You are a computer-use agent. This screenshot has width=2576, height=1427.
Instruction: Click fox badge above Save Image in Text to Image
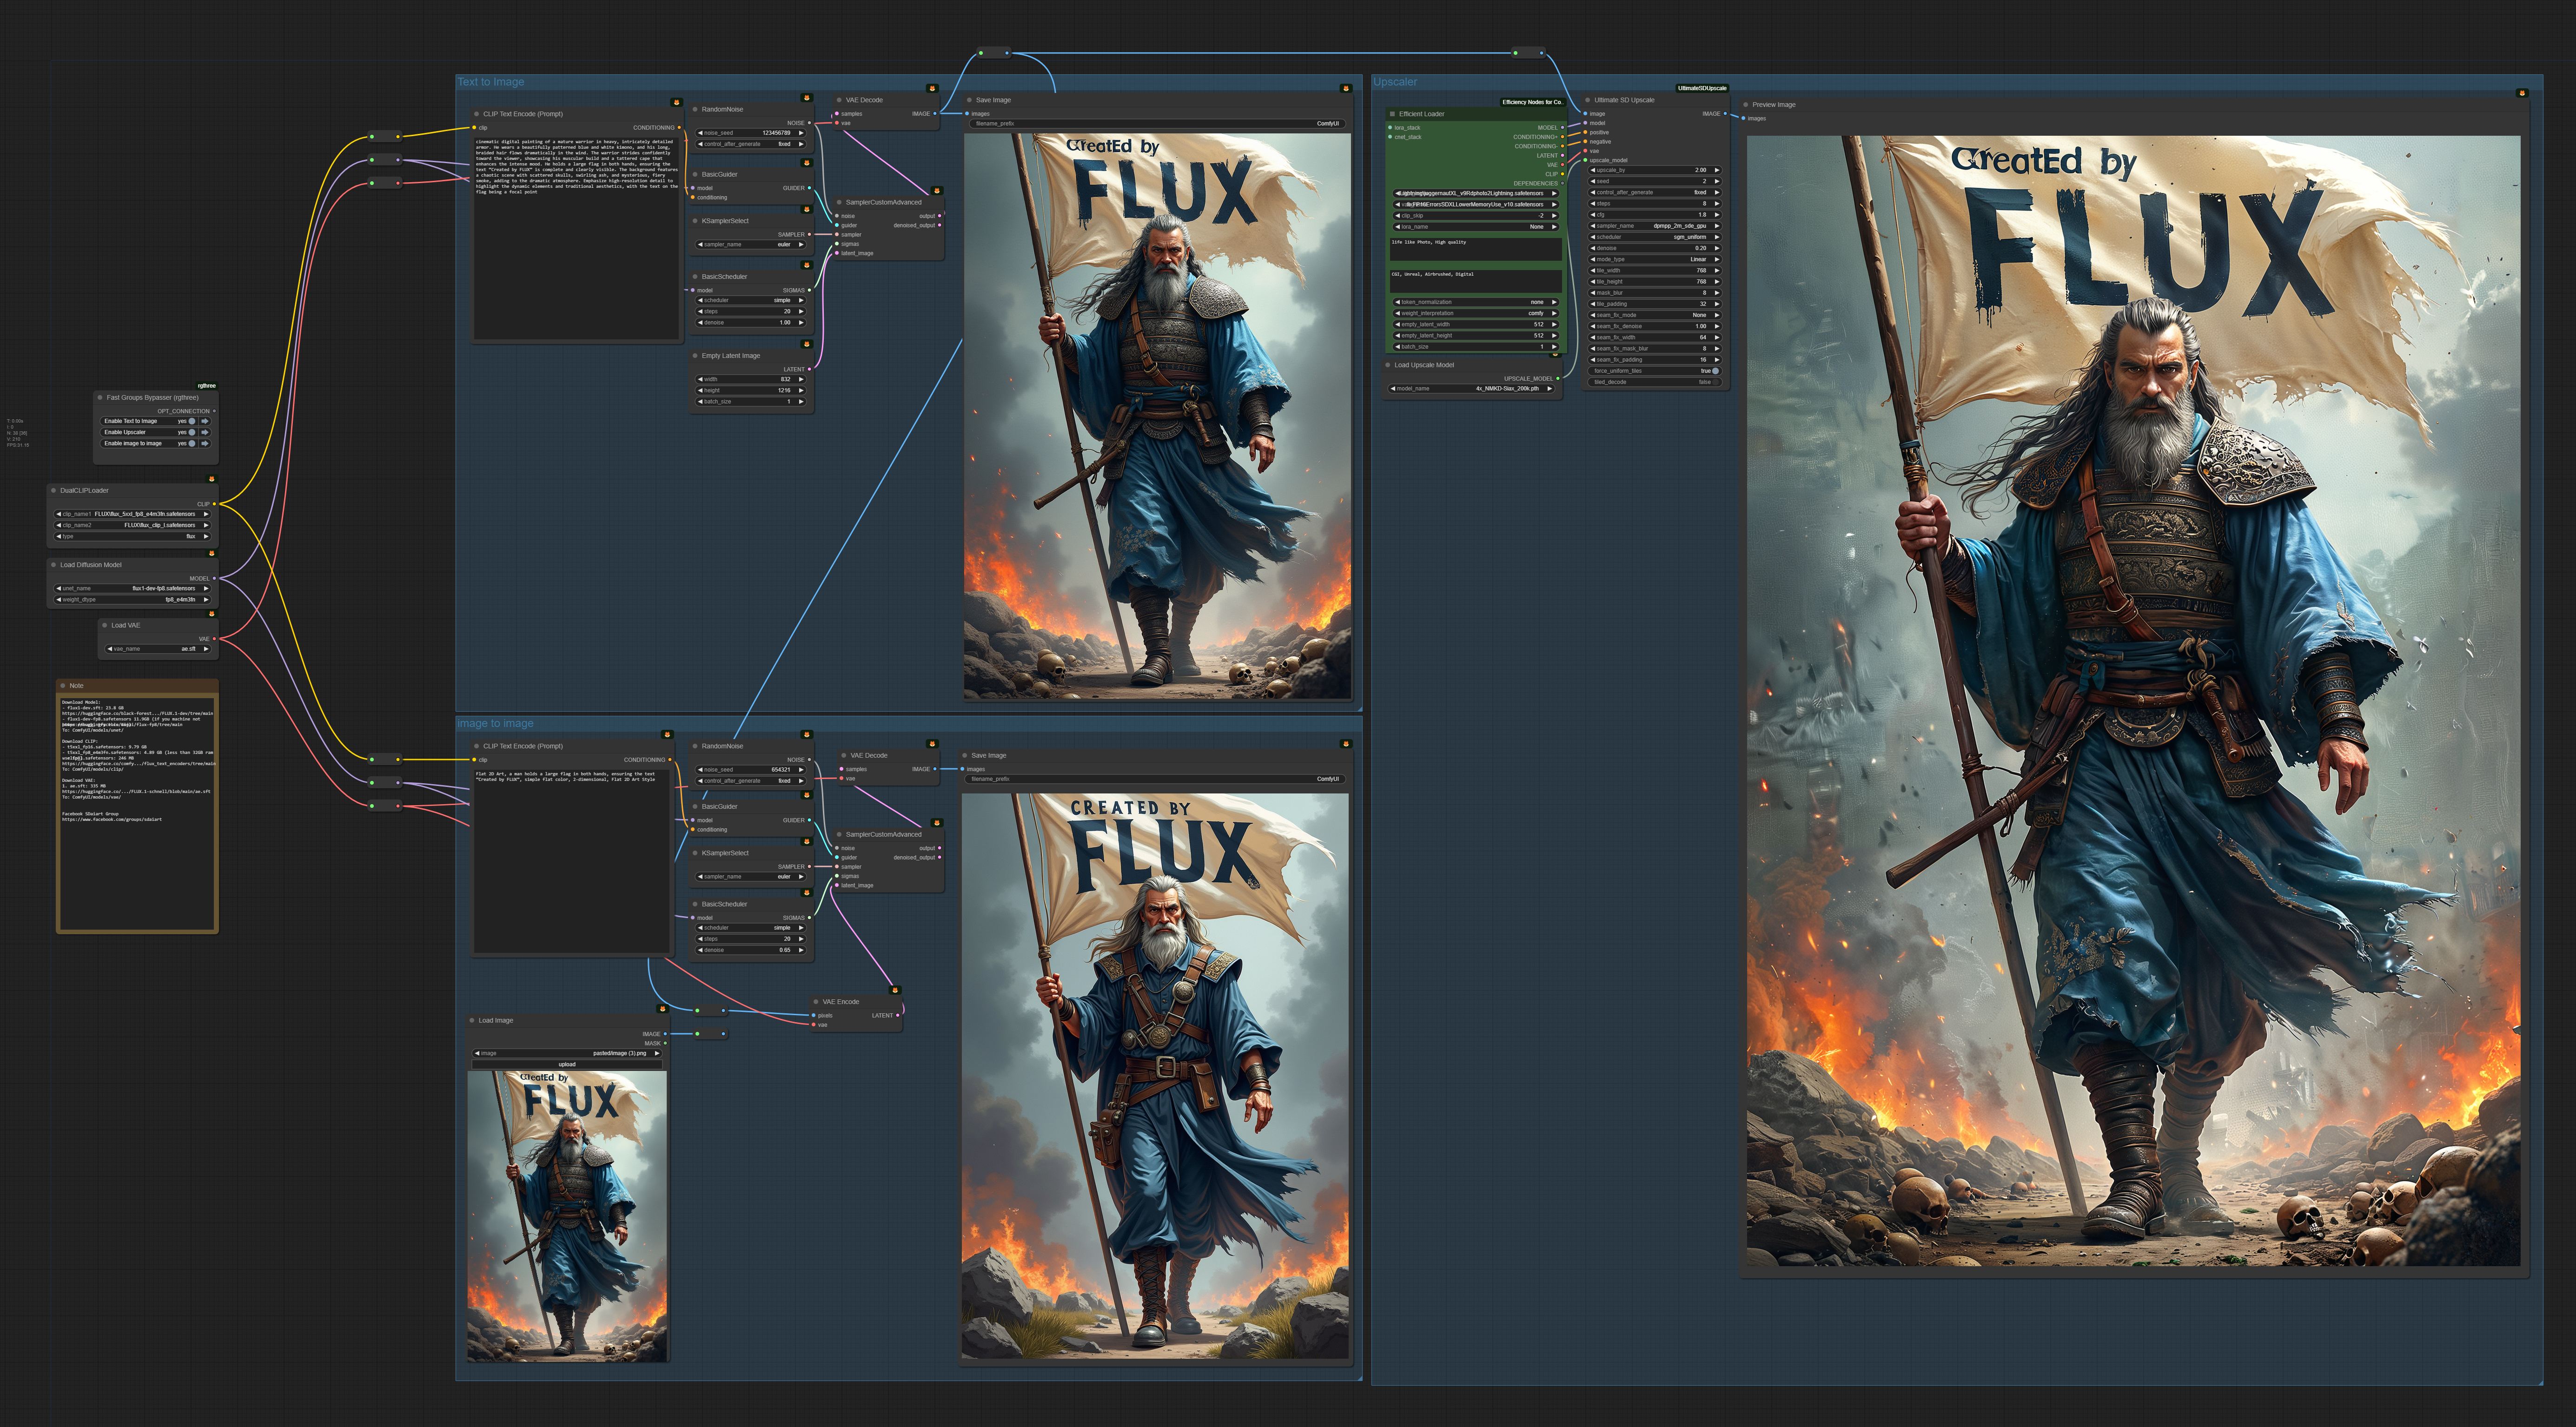[x=1345, y=88]
